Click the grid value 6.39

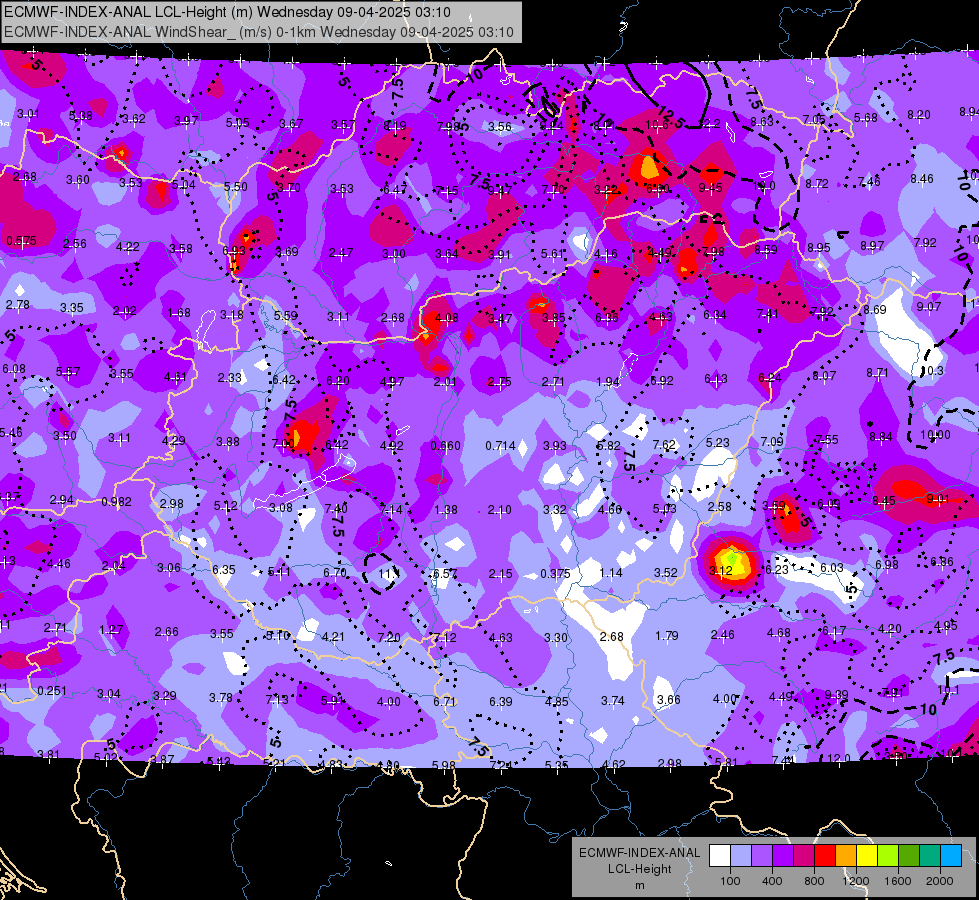pos(501,702)
